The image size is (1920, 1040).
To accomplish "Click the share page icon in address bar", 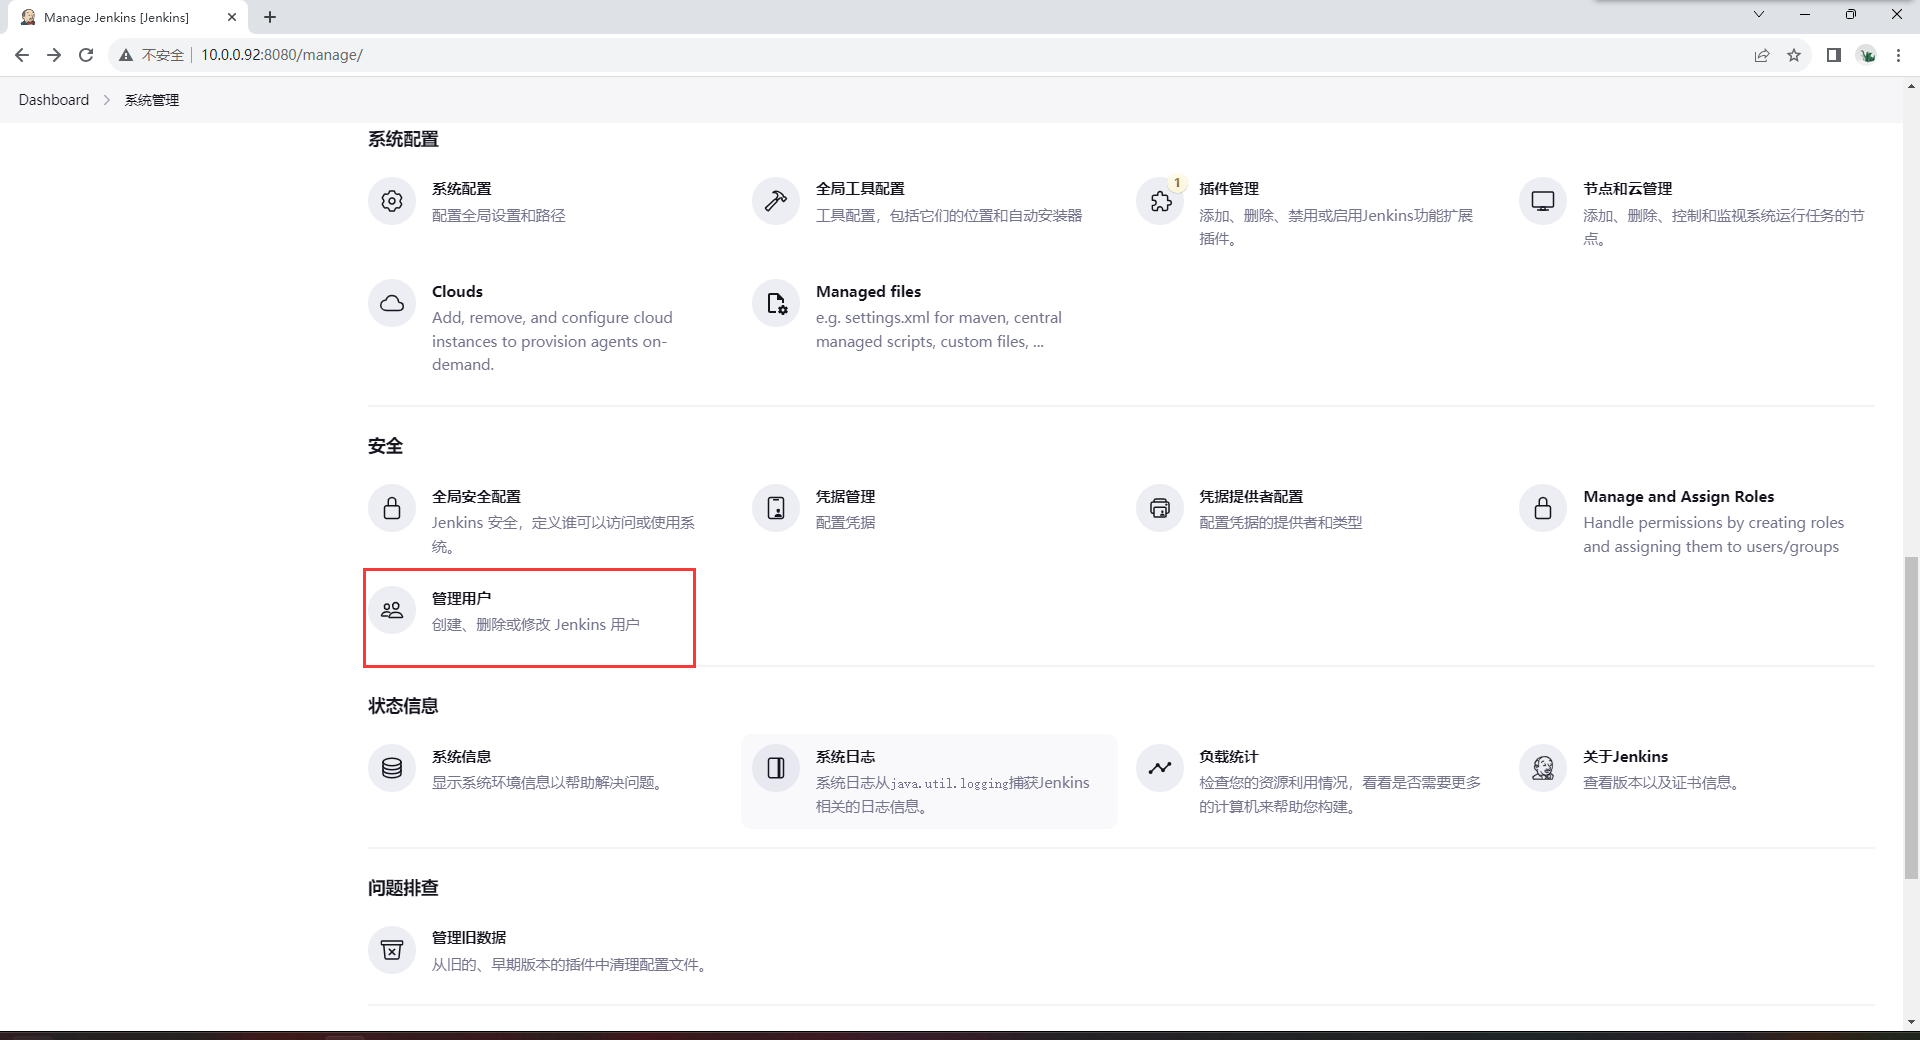I will click(x=1762, y=55).
